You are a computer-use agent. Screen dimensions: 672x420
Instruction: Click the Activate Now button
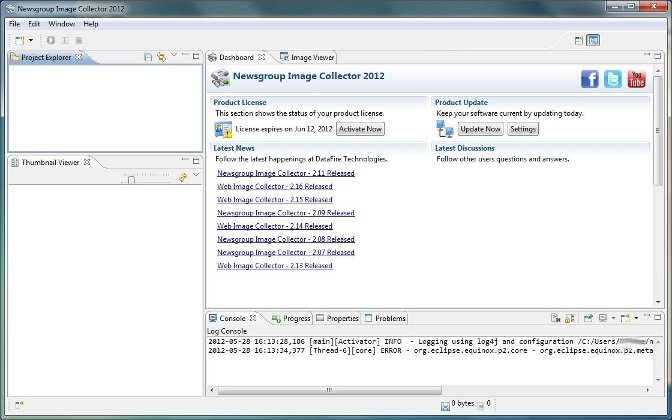pyautogui.click(x=360, y=129)
